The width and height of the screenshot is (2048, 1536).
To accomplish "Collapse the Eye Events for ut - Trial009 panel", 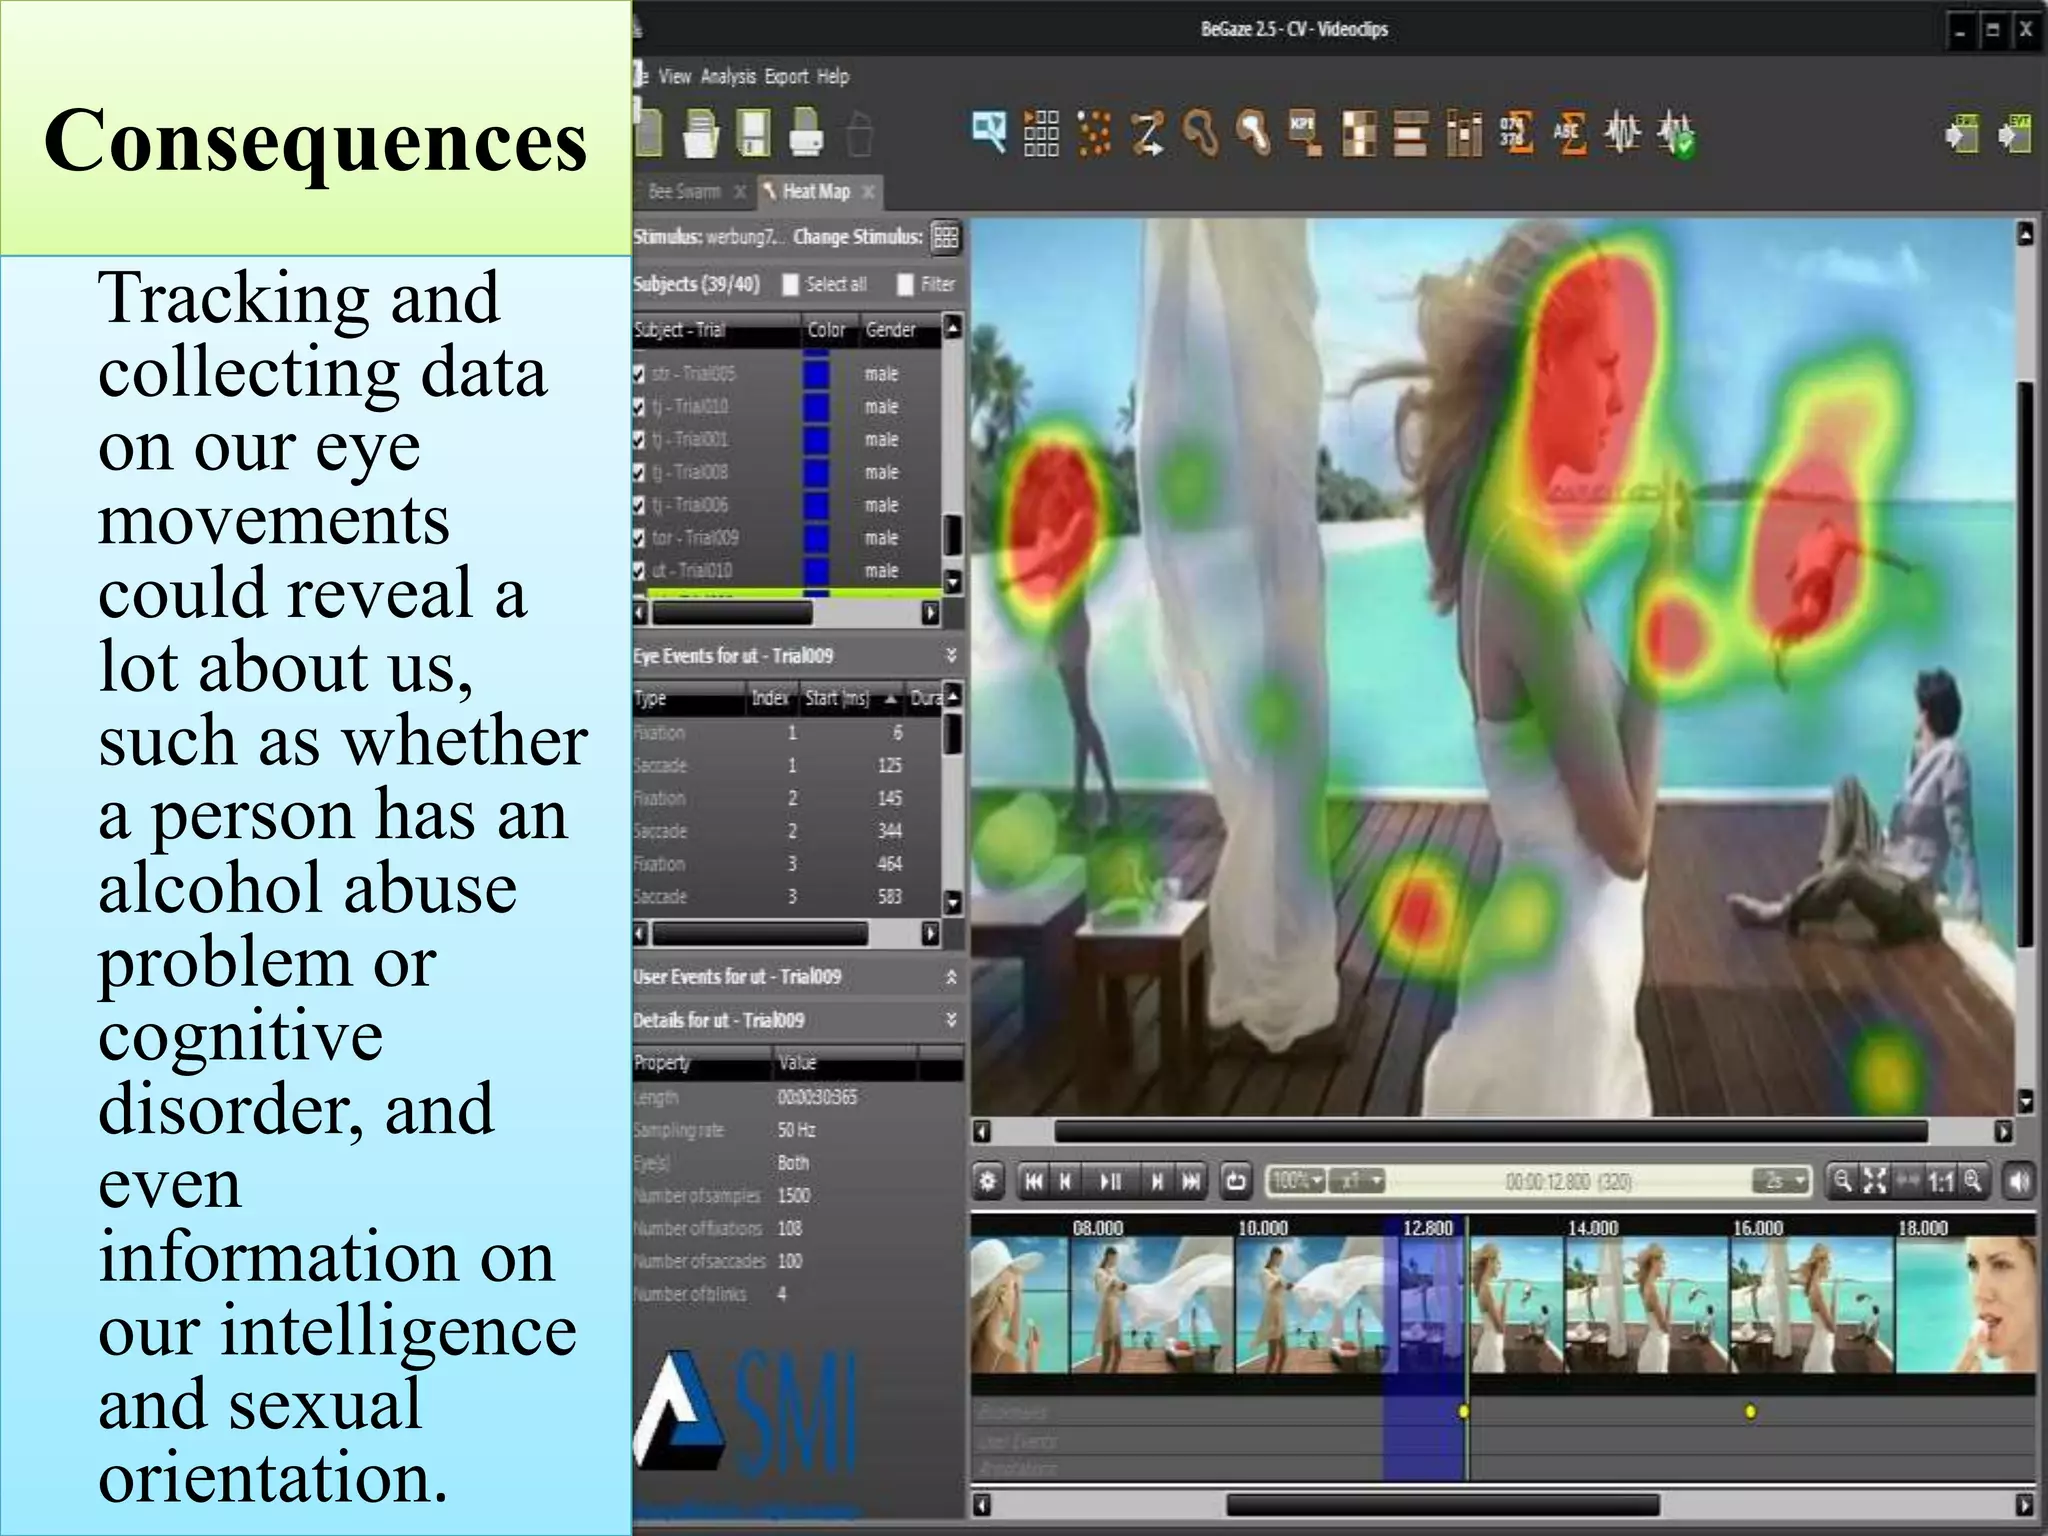I will click(951, 655).
